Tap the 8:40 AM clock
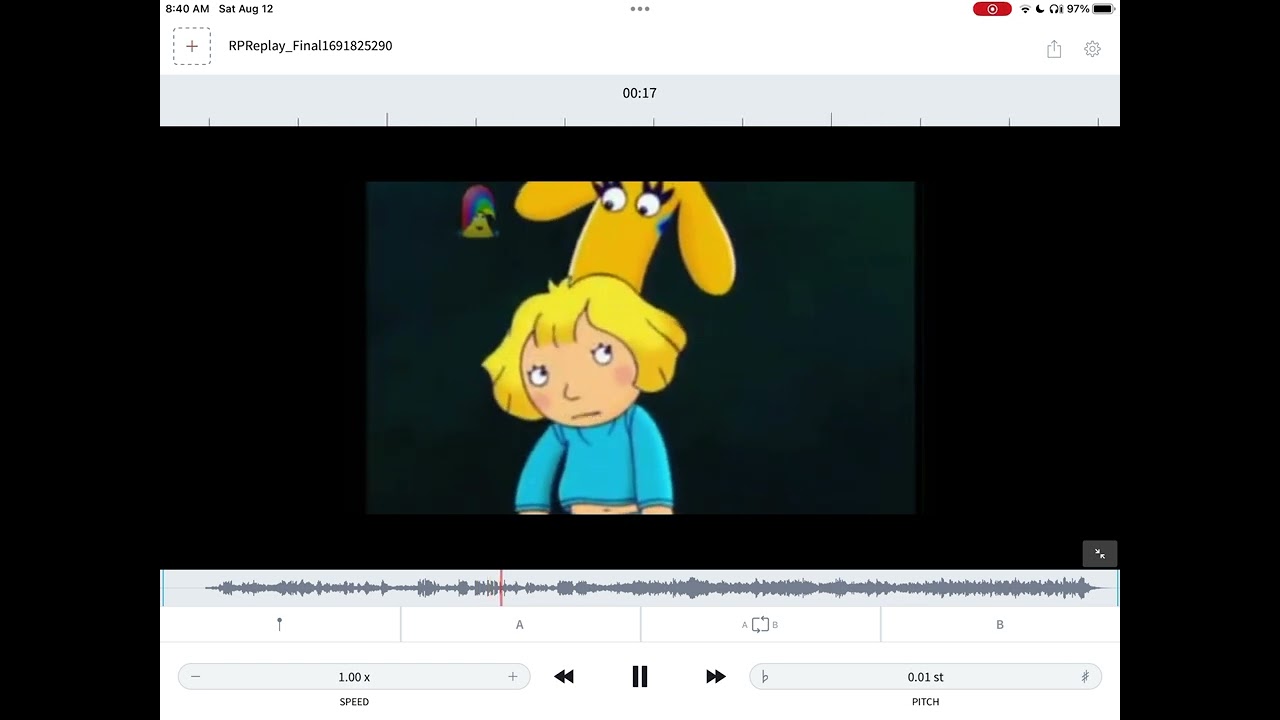This screenshot has width=1280, height=720. (187, 9)
